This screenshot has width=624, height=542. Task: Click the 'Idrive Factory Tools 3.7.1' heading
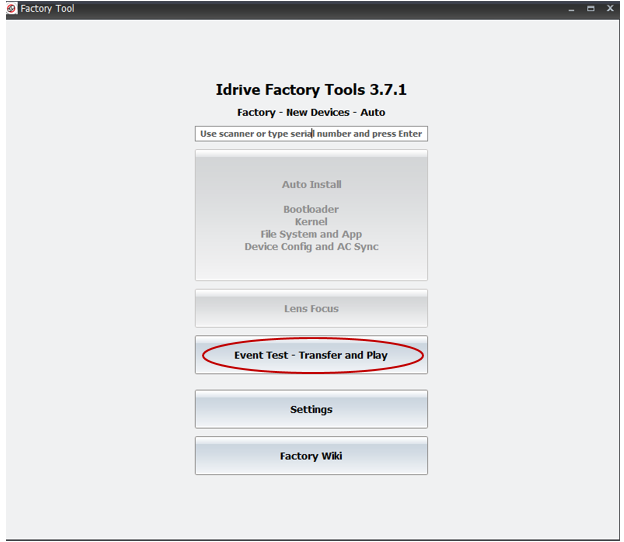(311, 90)
